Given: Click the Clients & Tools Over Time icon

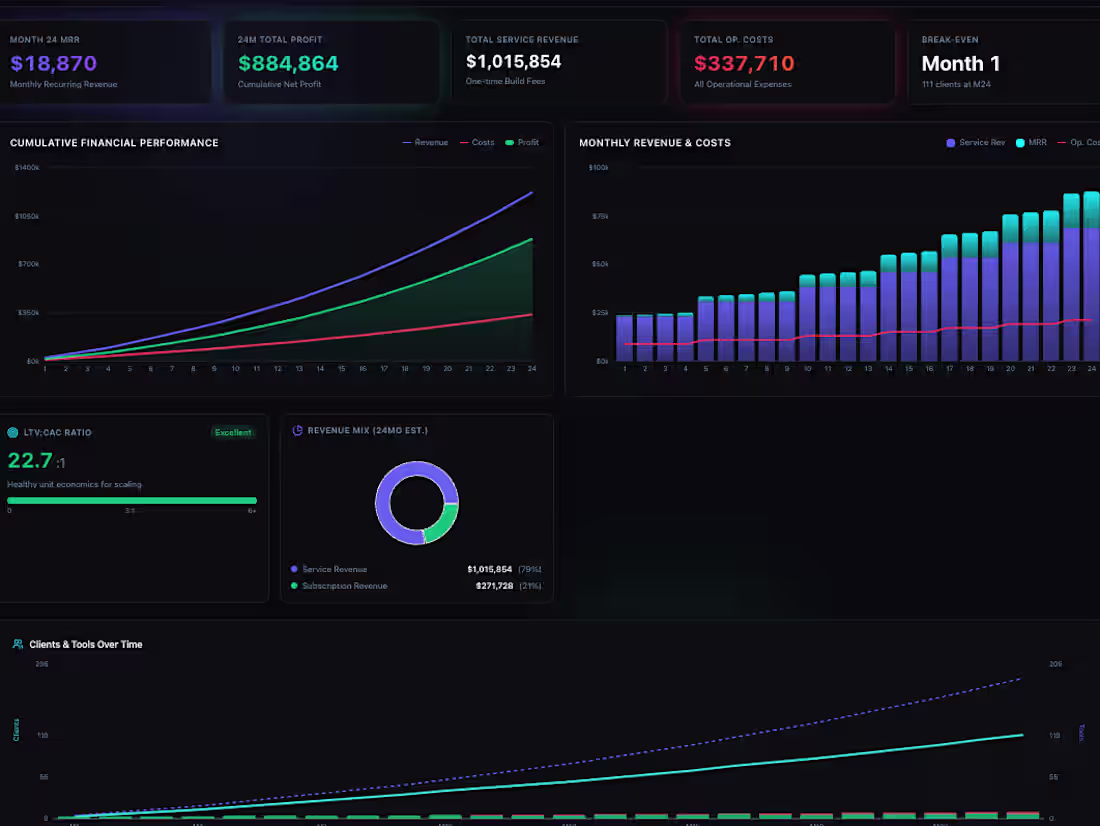Looking at the screenshot, I should click(x=17, y=645).
